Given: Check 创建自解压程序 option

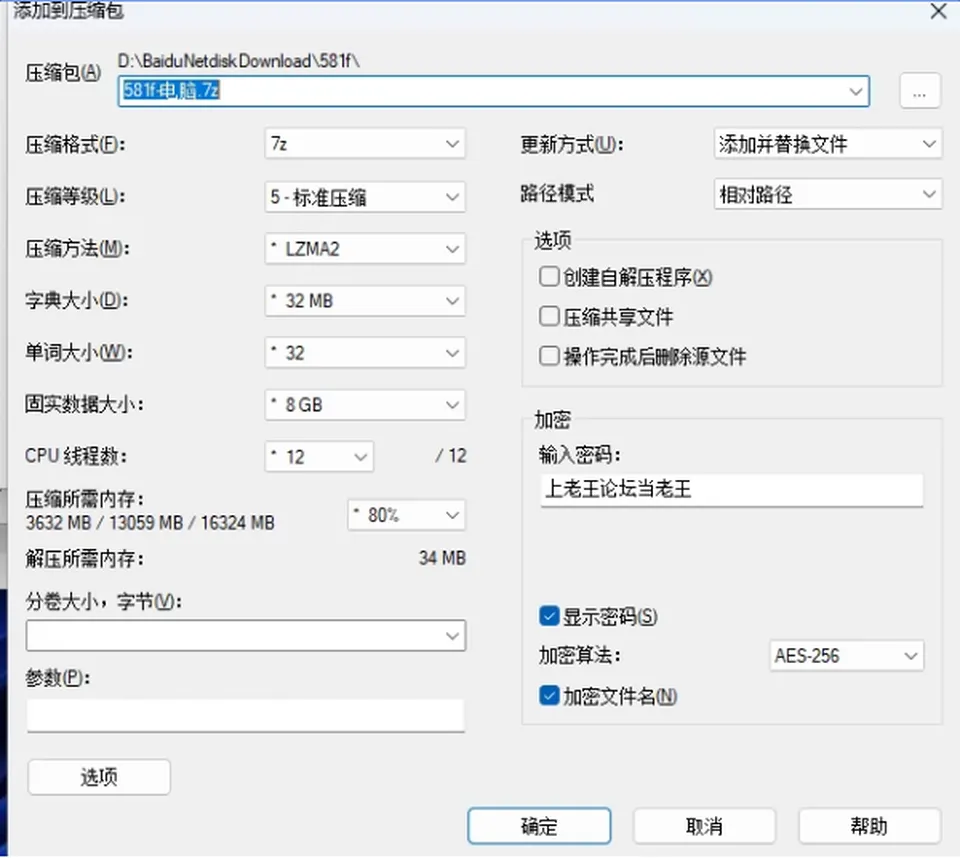Looking at the screenshot, I should 549,277.
